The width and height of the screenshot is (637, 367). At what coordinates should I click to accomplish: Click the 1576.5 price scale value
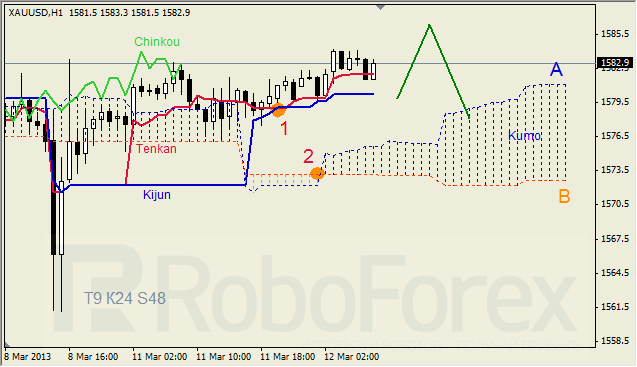[615, 135]
